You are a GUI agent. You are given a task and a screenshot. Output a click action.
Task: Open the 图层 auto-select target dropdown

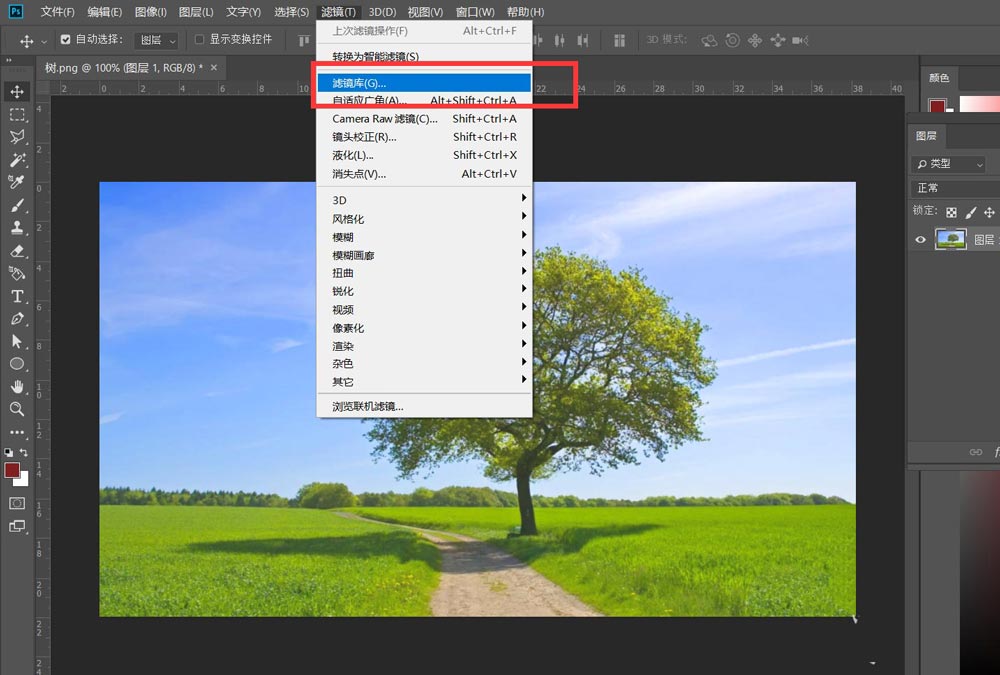157,40
